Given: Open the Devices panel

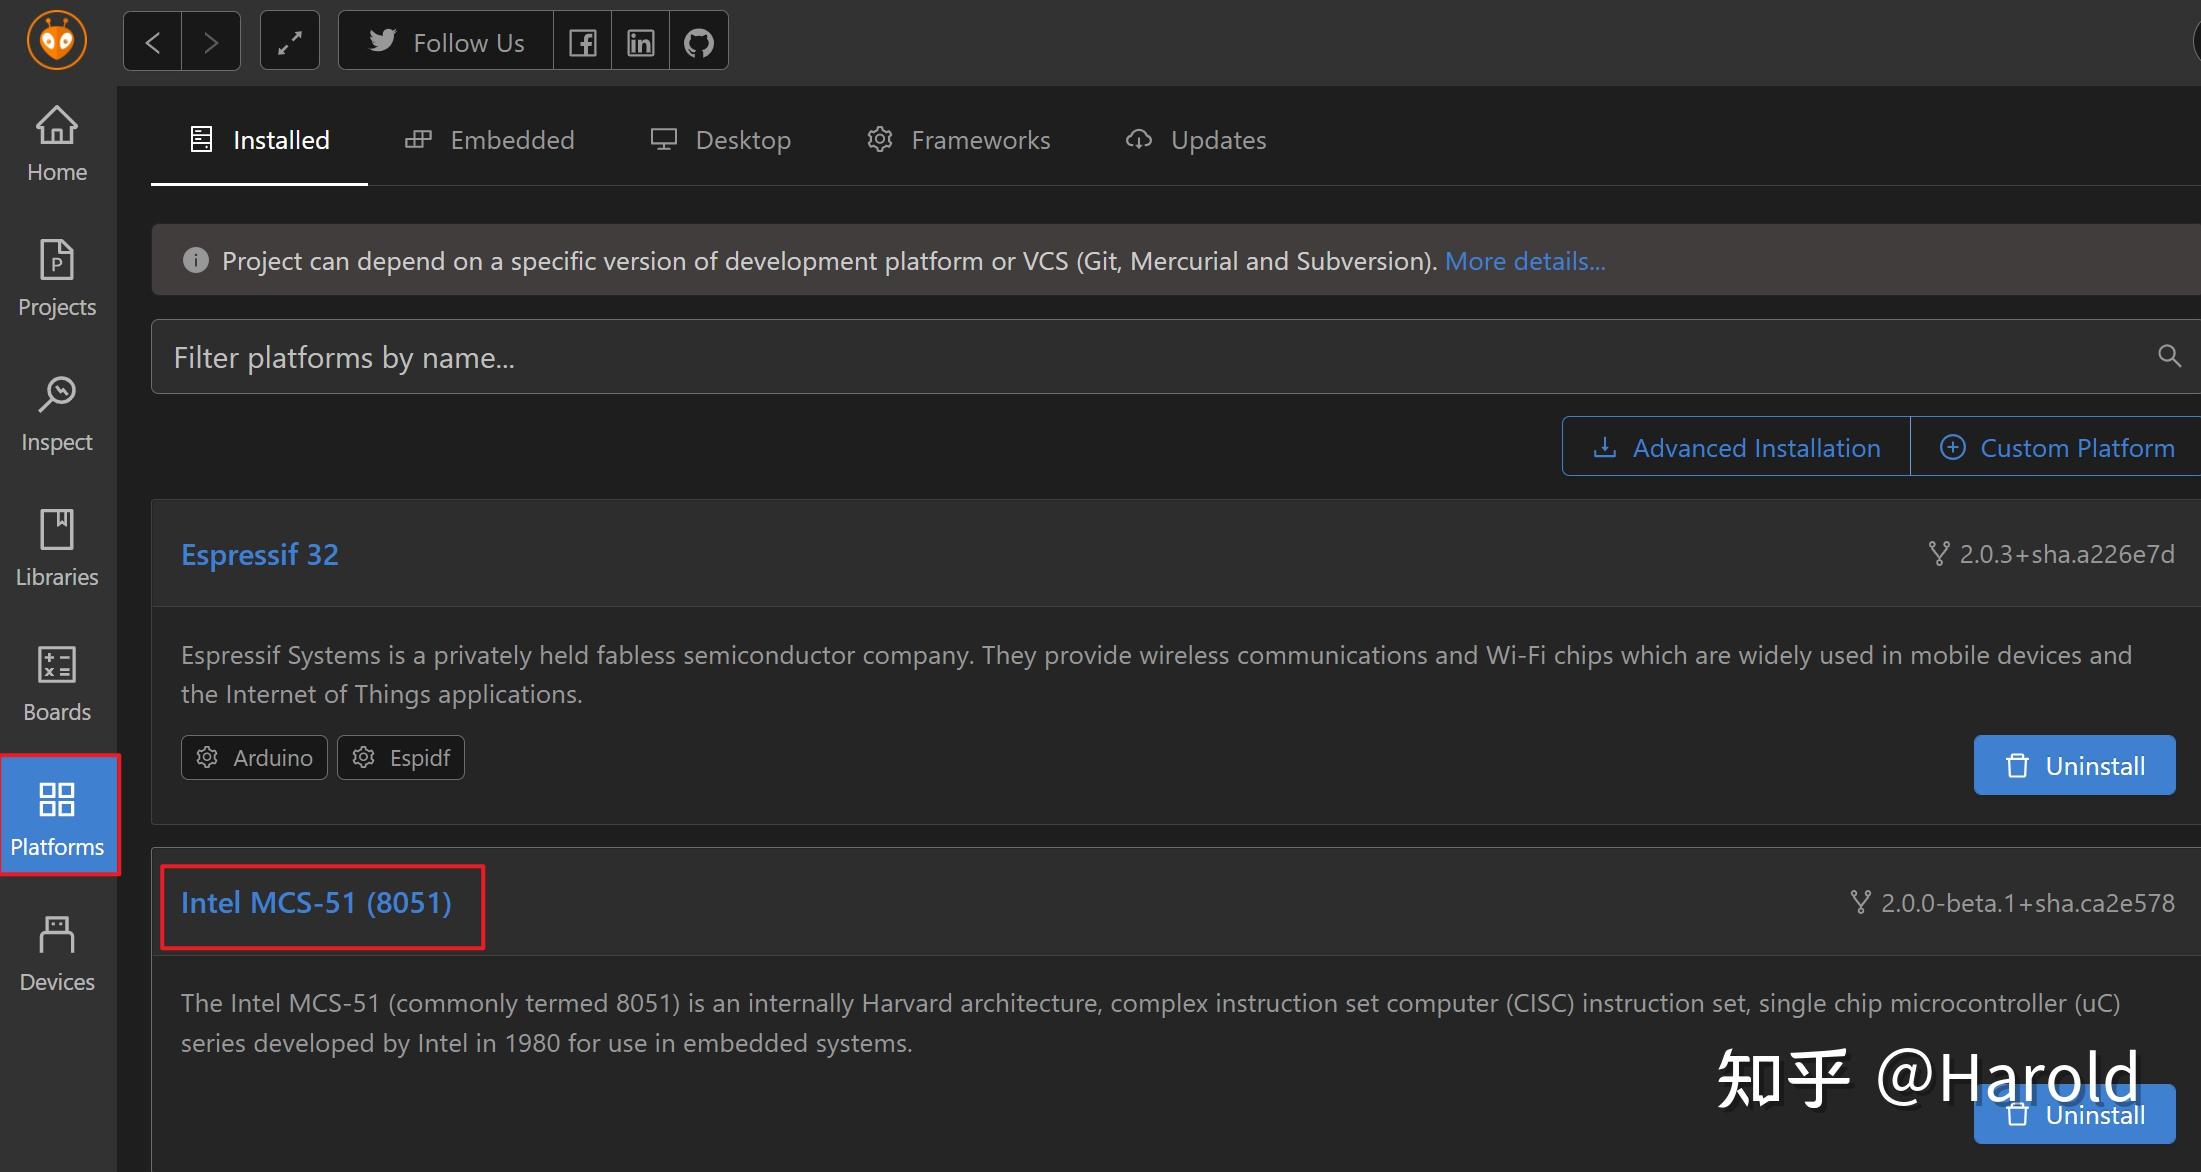Looking at the screenshot, I should coord(56,950).
